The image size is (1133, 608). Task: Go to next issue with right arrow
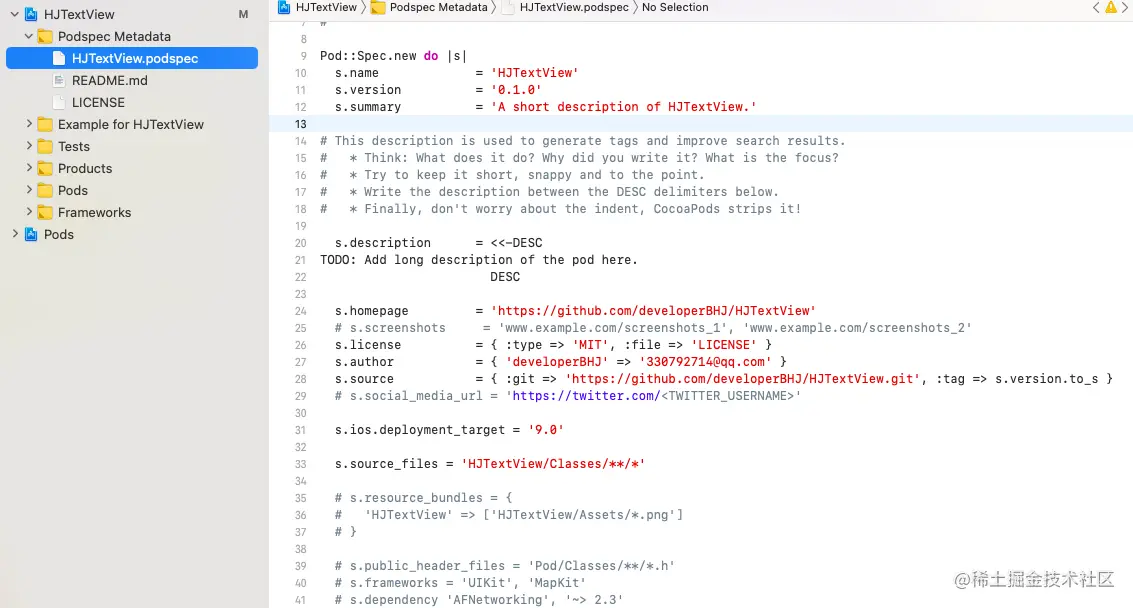[1126, 7]
